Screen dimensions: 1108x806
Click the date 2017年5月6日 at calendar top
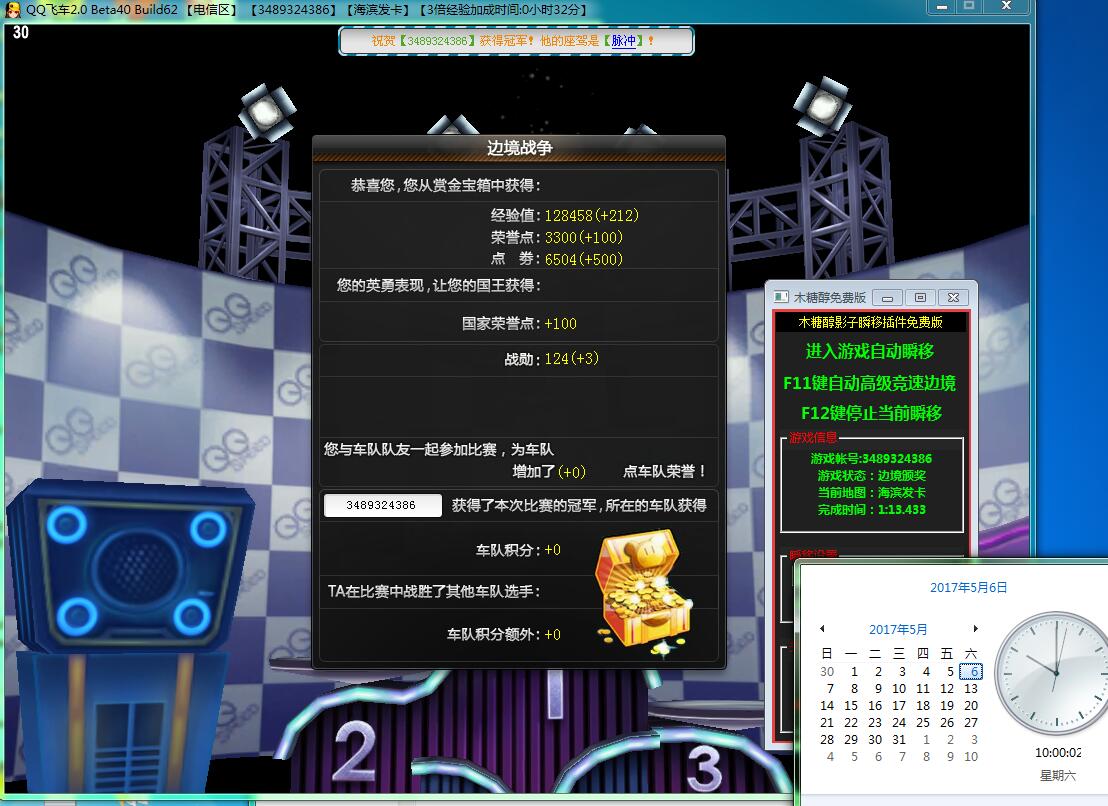pyautogui.click(x=968, y=588)
